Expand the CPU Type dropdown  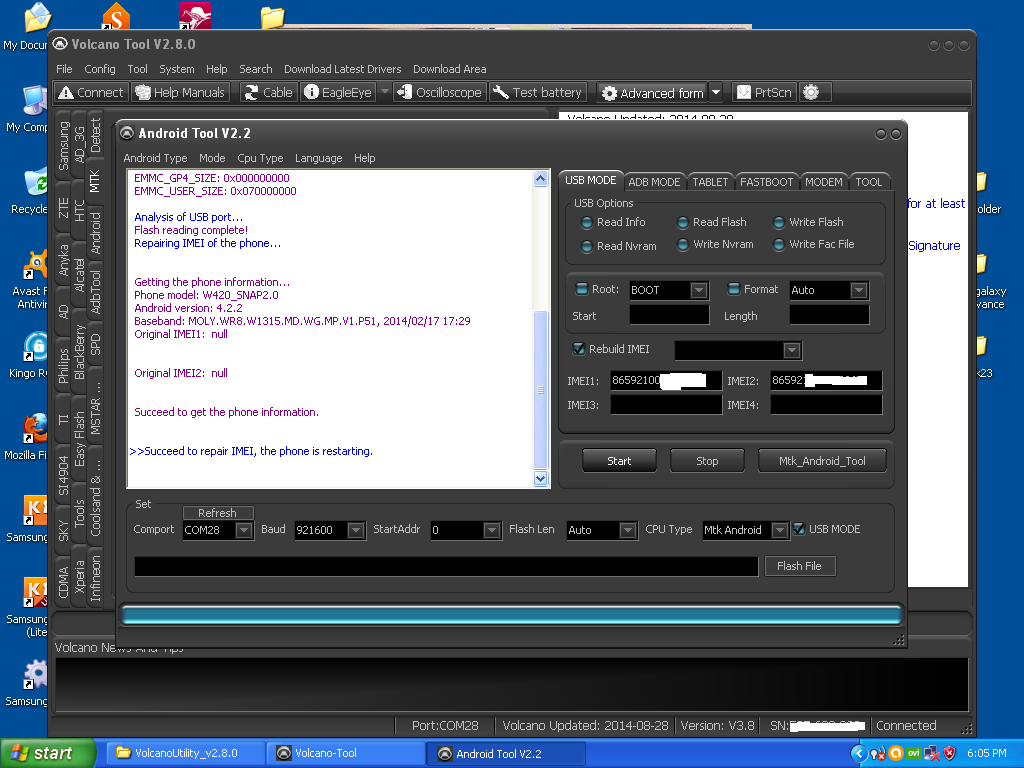(x=779, y=531)
